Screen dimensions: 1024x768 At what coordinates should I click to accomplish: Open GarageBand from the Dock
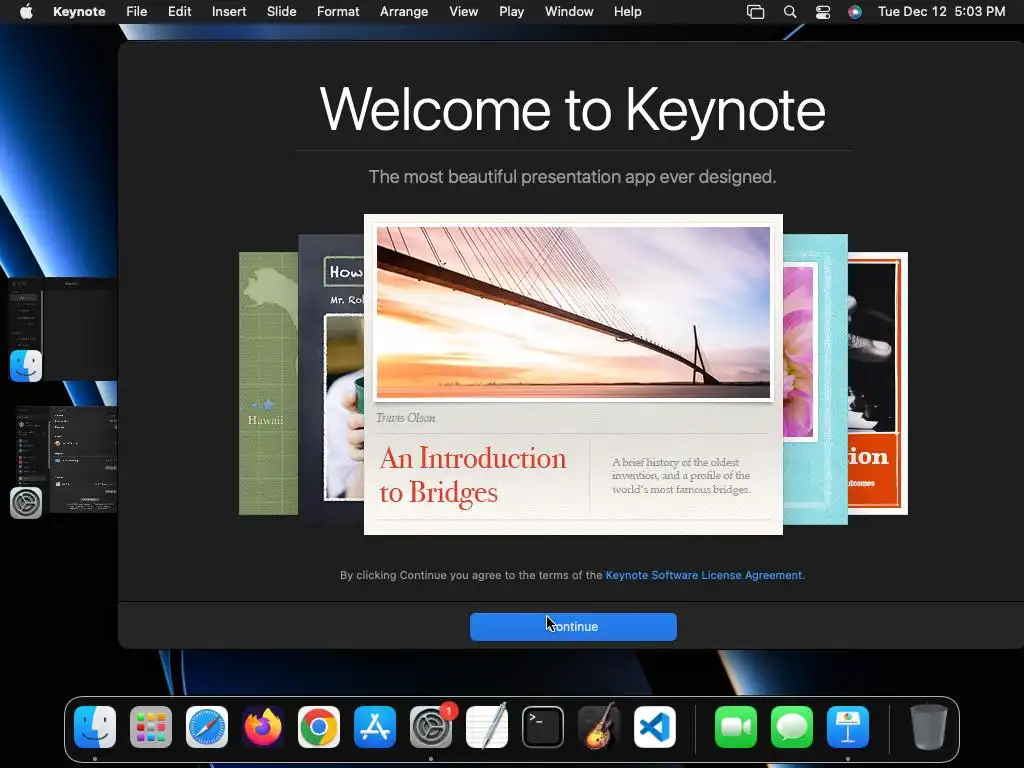tap(599, 727)
